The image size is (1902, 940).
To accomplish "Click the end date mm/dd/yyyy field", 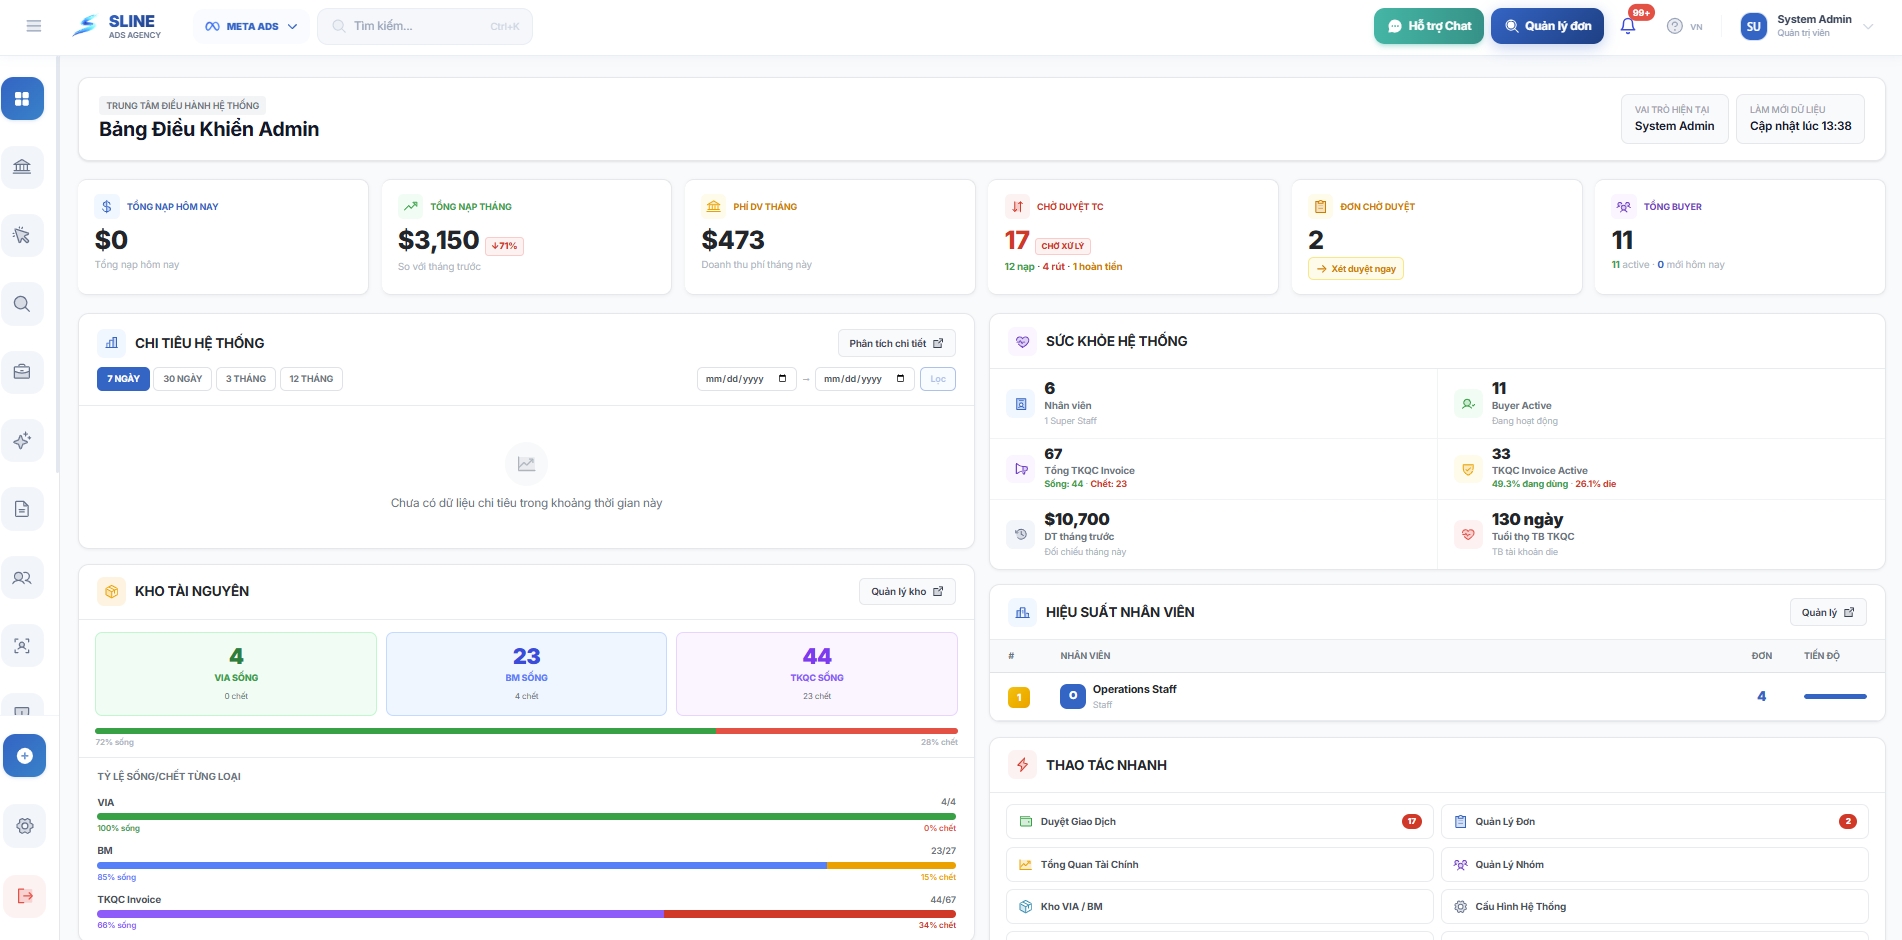I will pyautogui.click(x=864, y=379).
